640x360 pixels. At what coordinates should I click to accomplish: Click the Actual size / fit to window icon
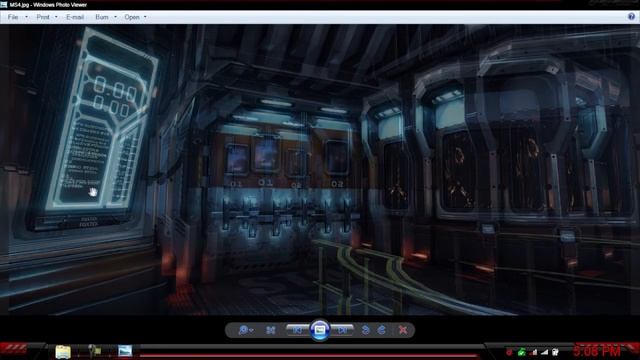point(271,330)
